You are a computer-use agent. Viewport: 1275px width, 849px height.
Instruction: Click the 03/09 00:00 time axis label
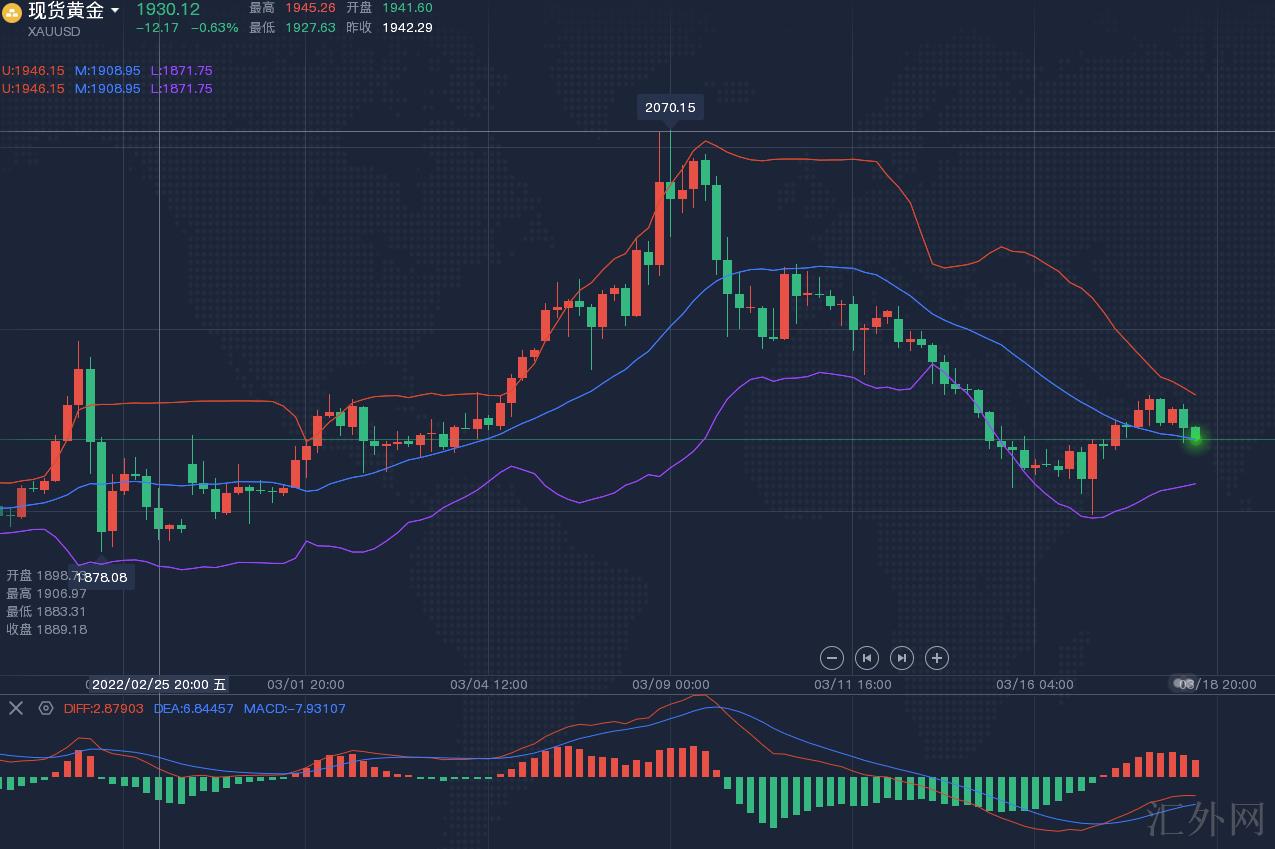(670, 685)
